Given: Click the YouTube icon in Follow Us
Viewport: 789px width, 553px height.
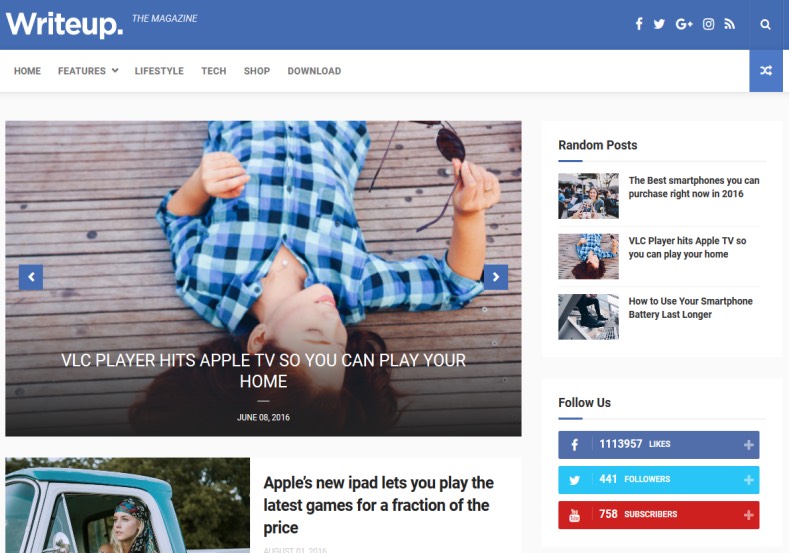Looking at the screenshot, I should [575, 515].
